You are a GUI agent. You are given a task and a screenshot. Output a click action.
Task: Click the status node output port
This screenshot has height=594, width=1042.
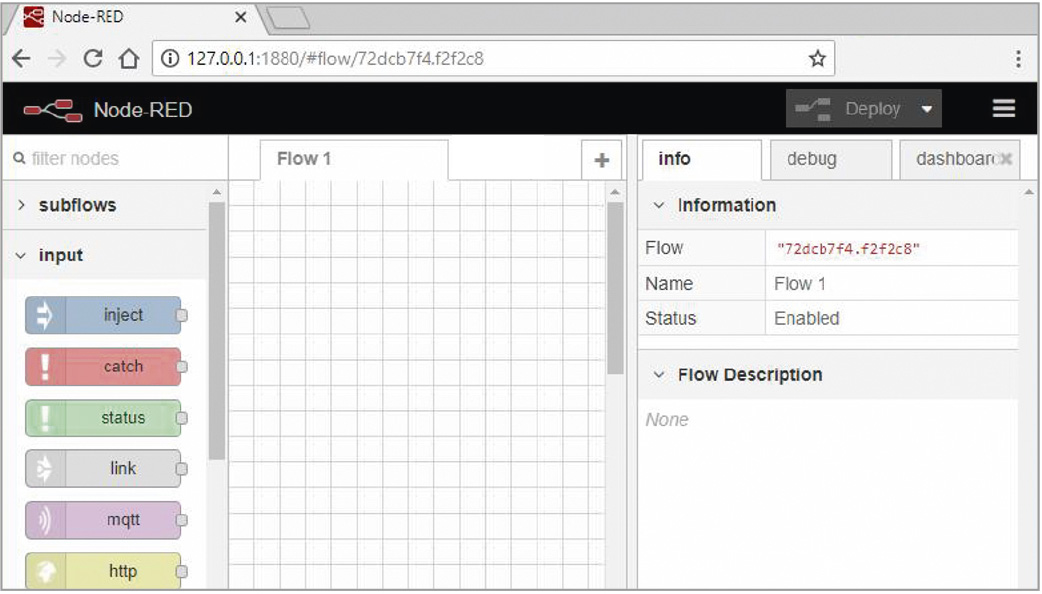click(x=181, y=418)
